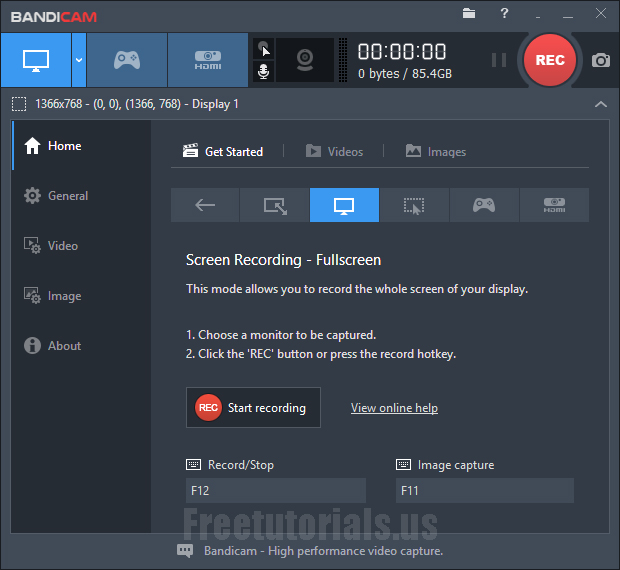This screenshot has height=570, width=620.
Task: Open the output folder icon
Action: point(470,13)
